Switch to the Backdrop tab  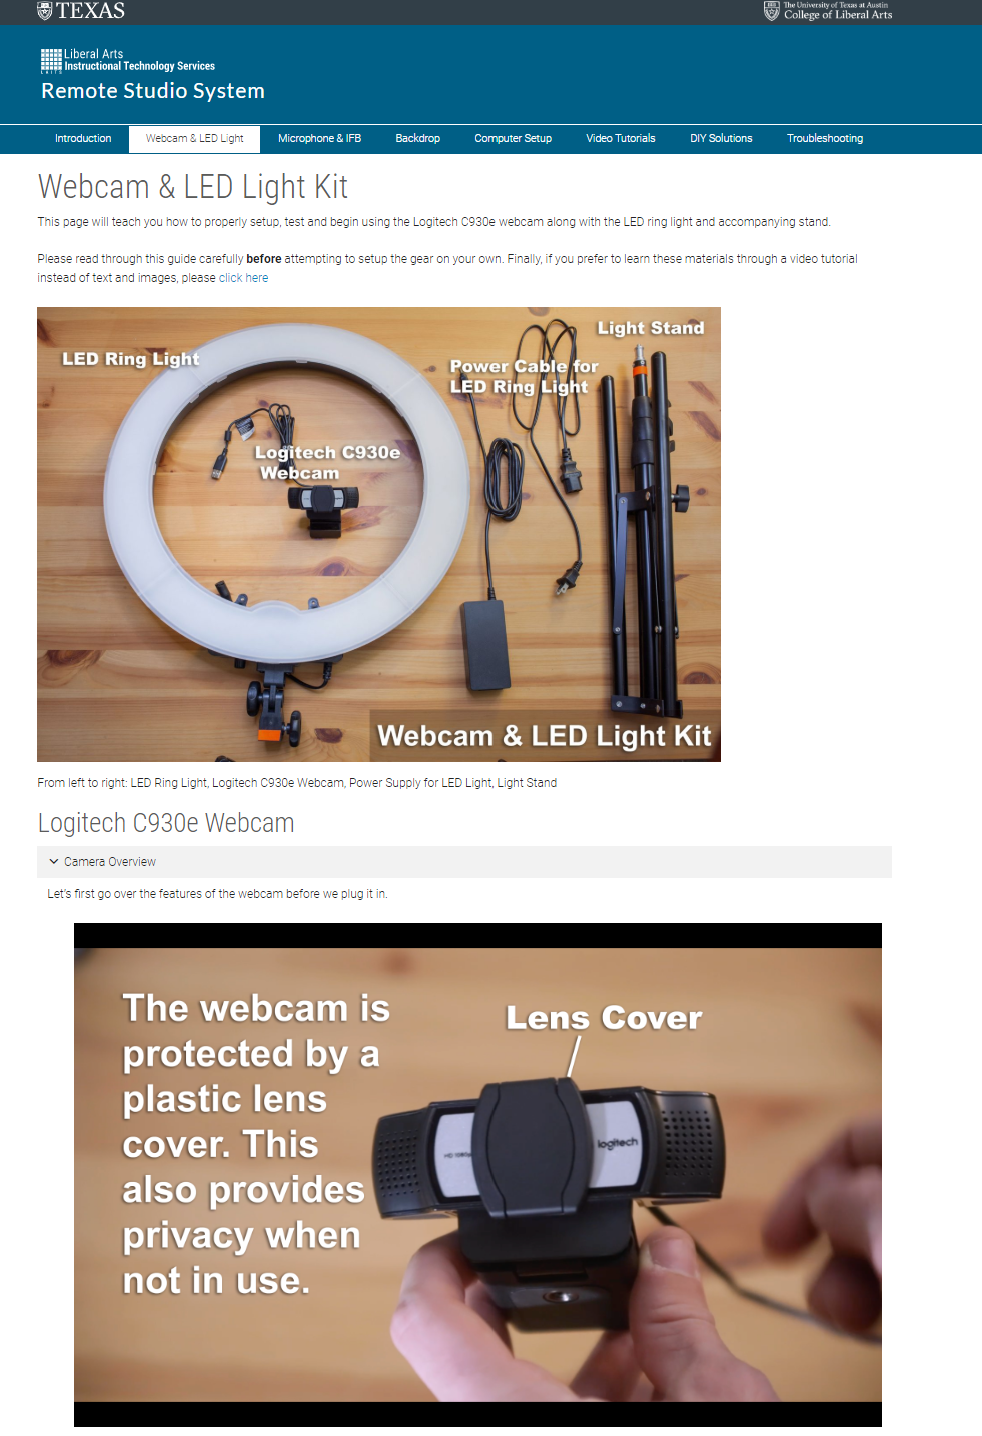[417, 139]
